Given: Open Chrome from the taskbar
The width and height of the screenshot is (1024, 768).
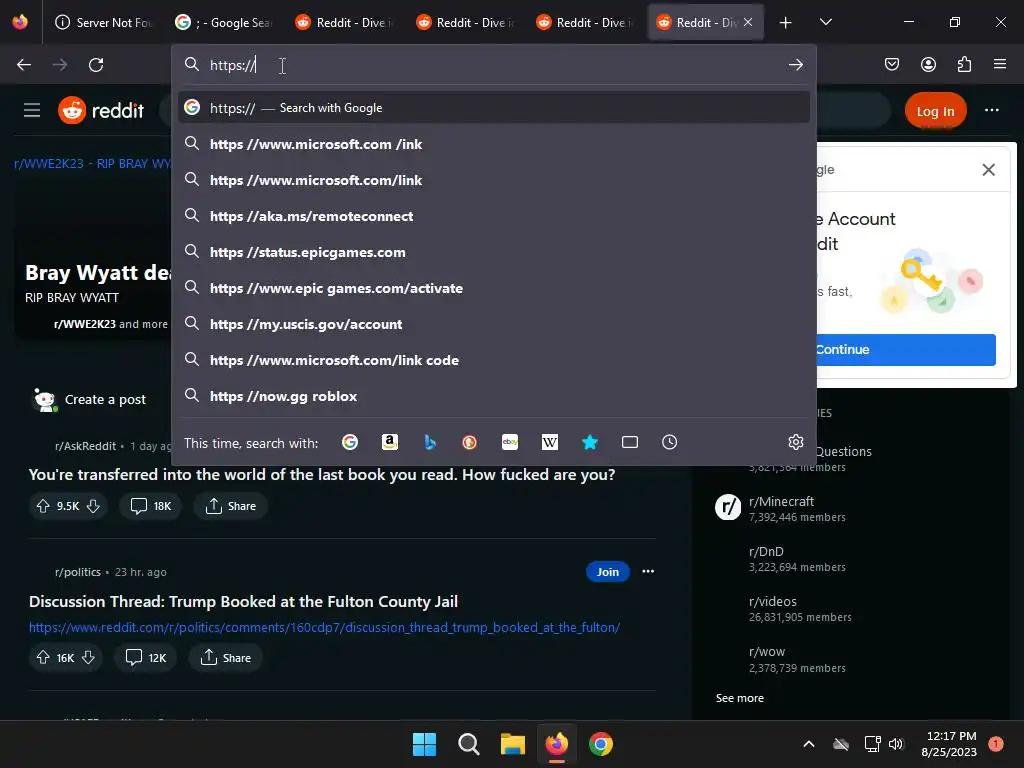Looking at the screenshot, I should pos(601,744).
